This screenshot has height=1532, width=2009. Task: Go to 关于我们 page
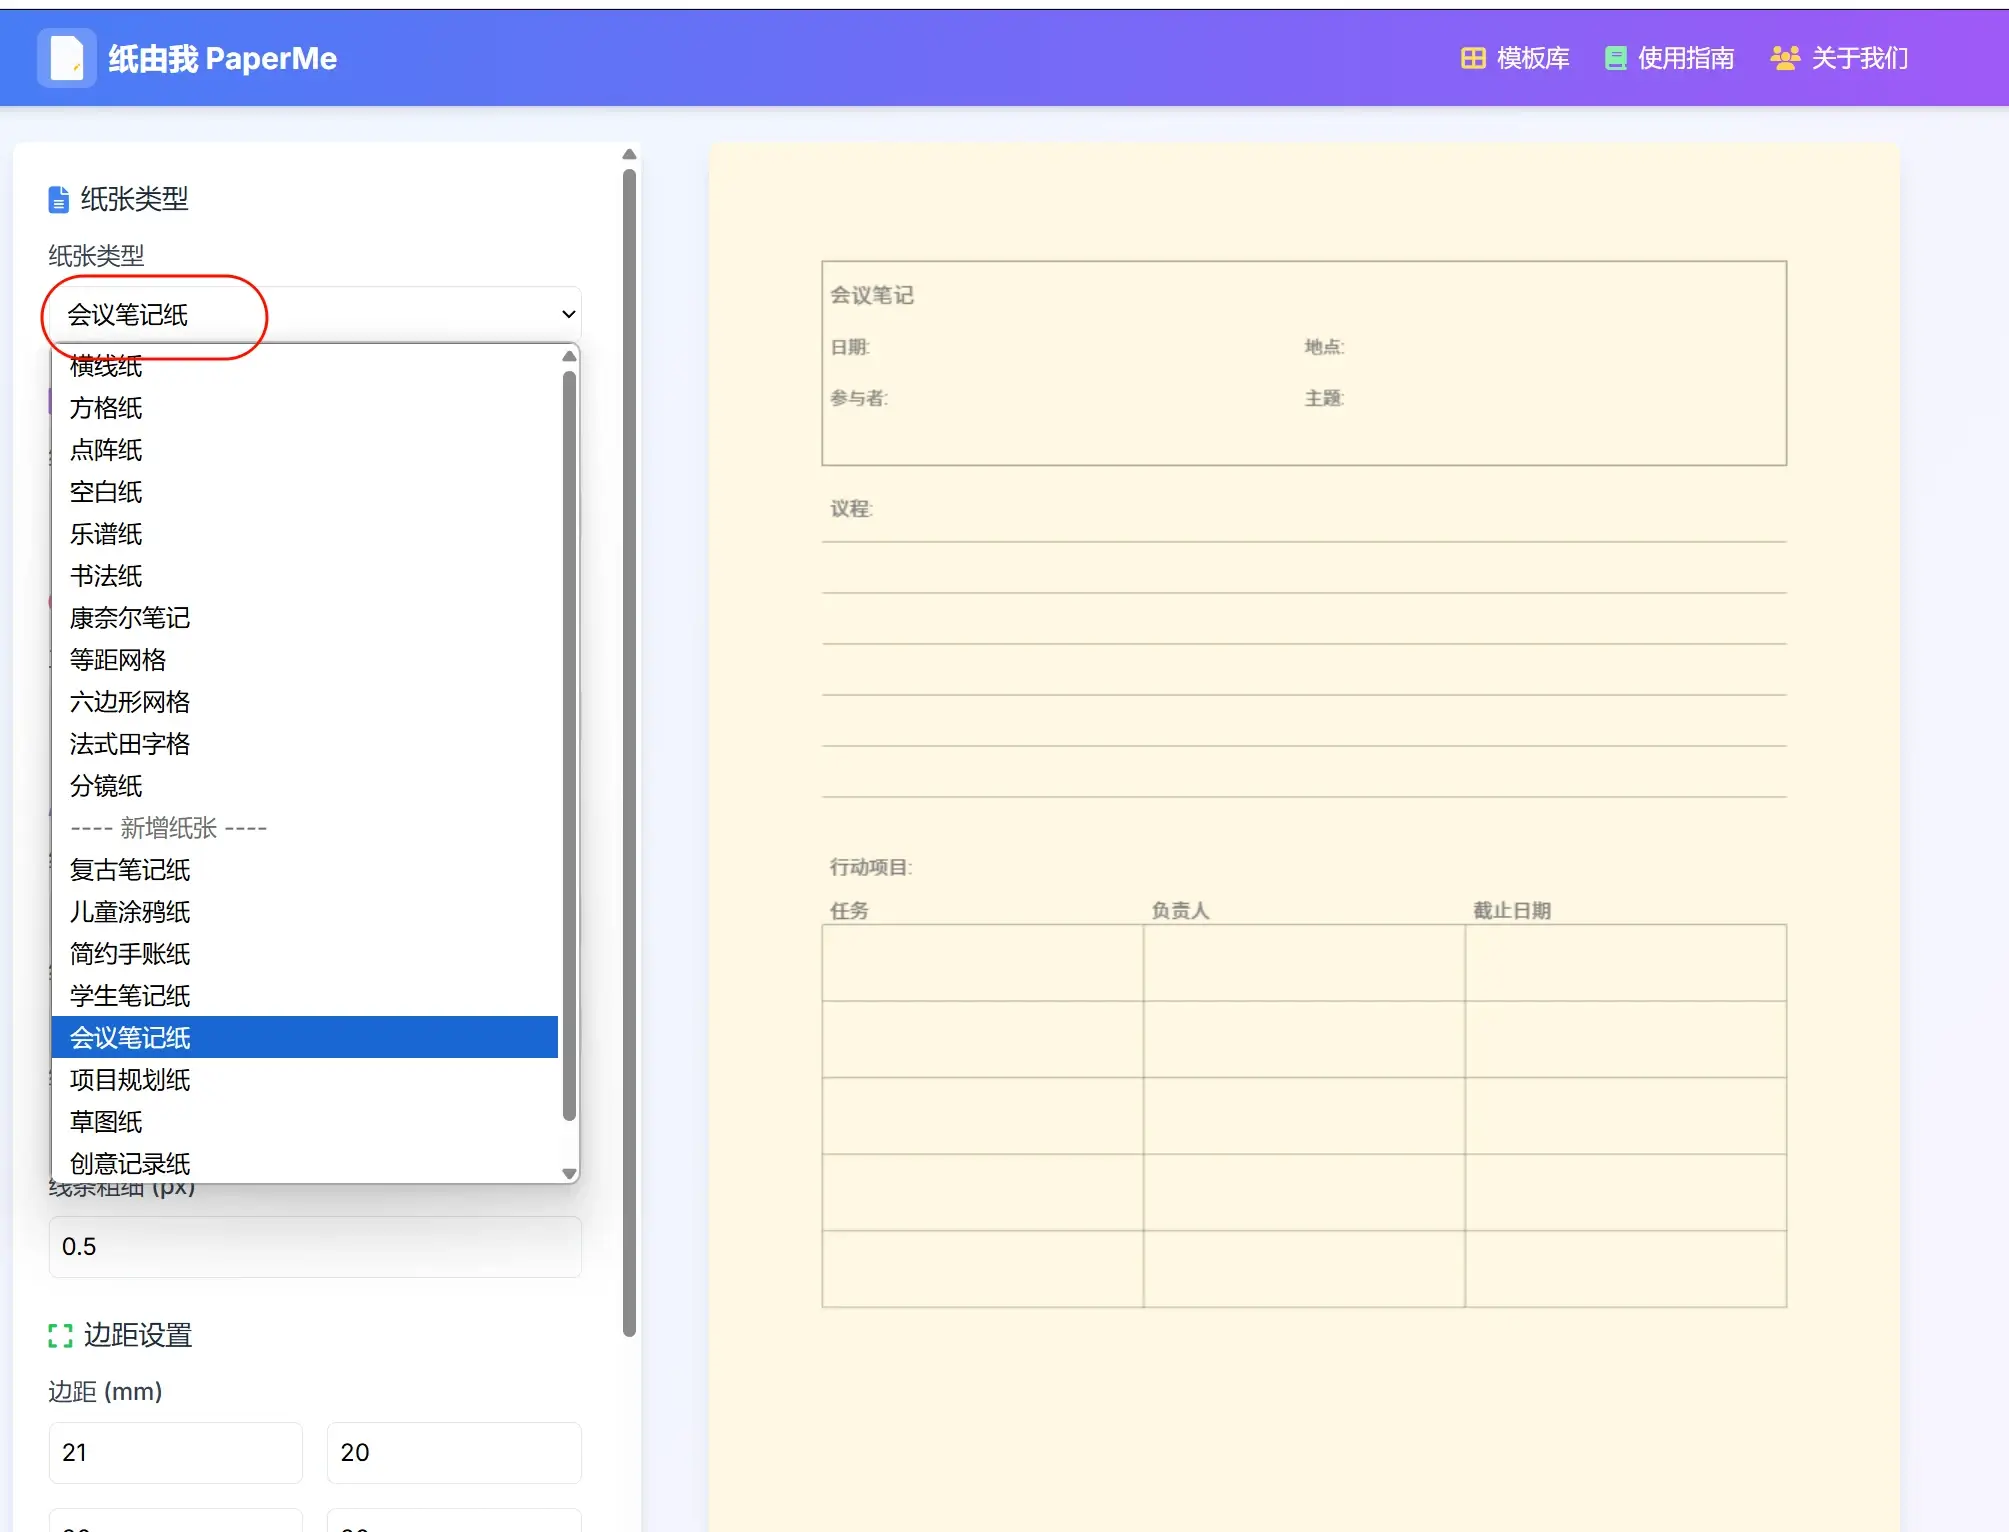(x=1859, y=58)
